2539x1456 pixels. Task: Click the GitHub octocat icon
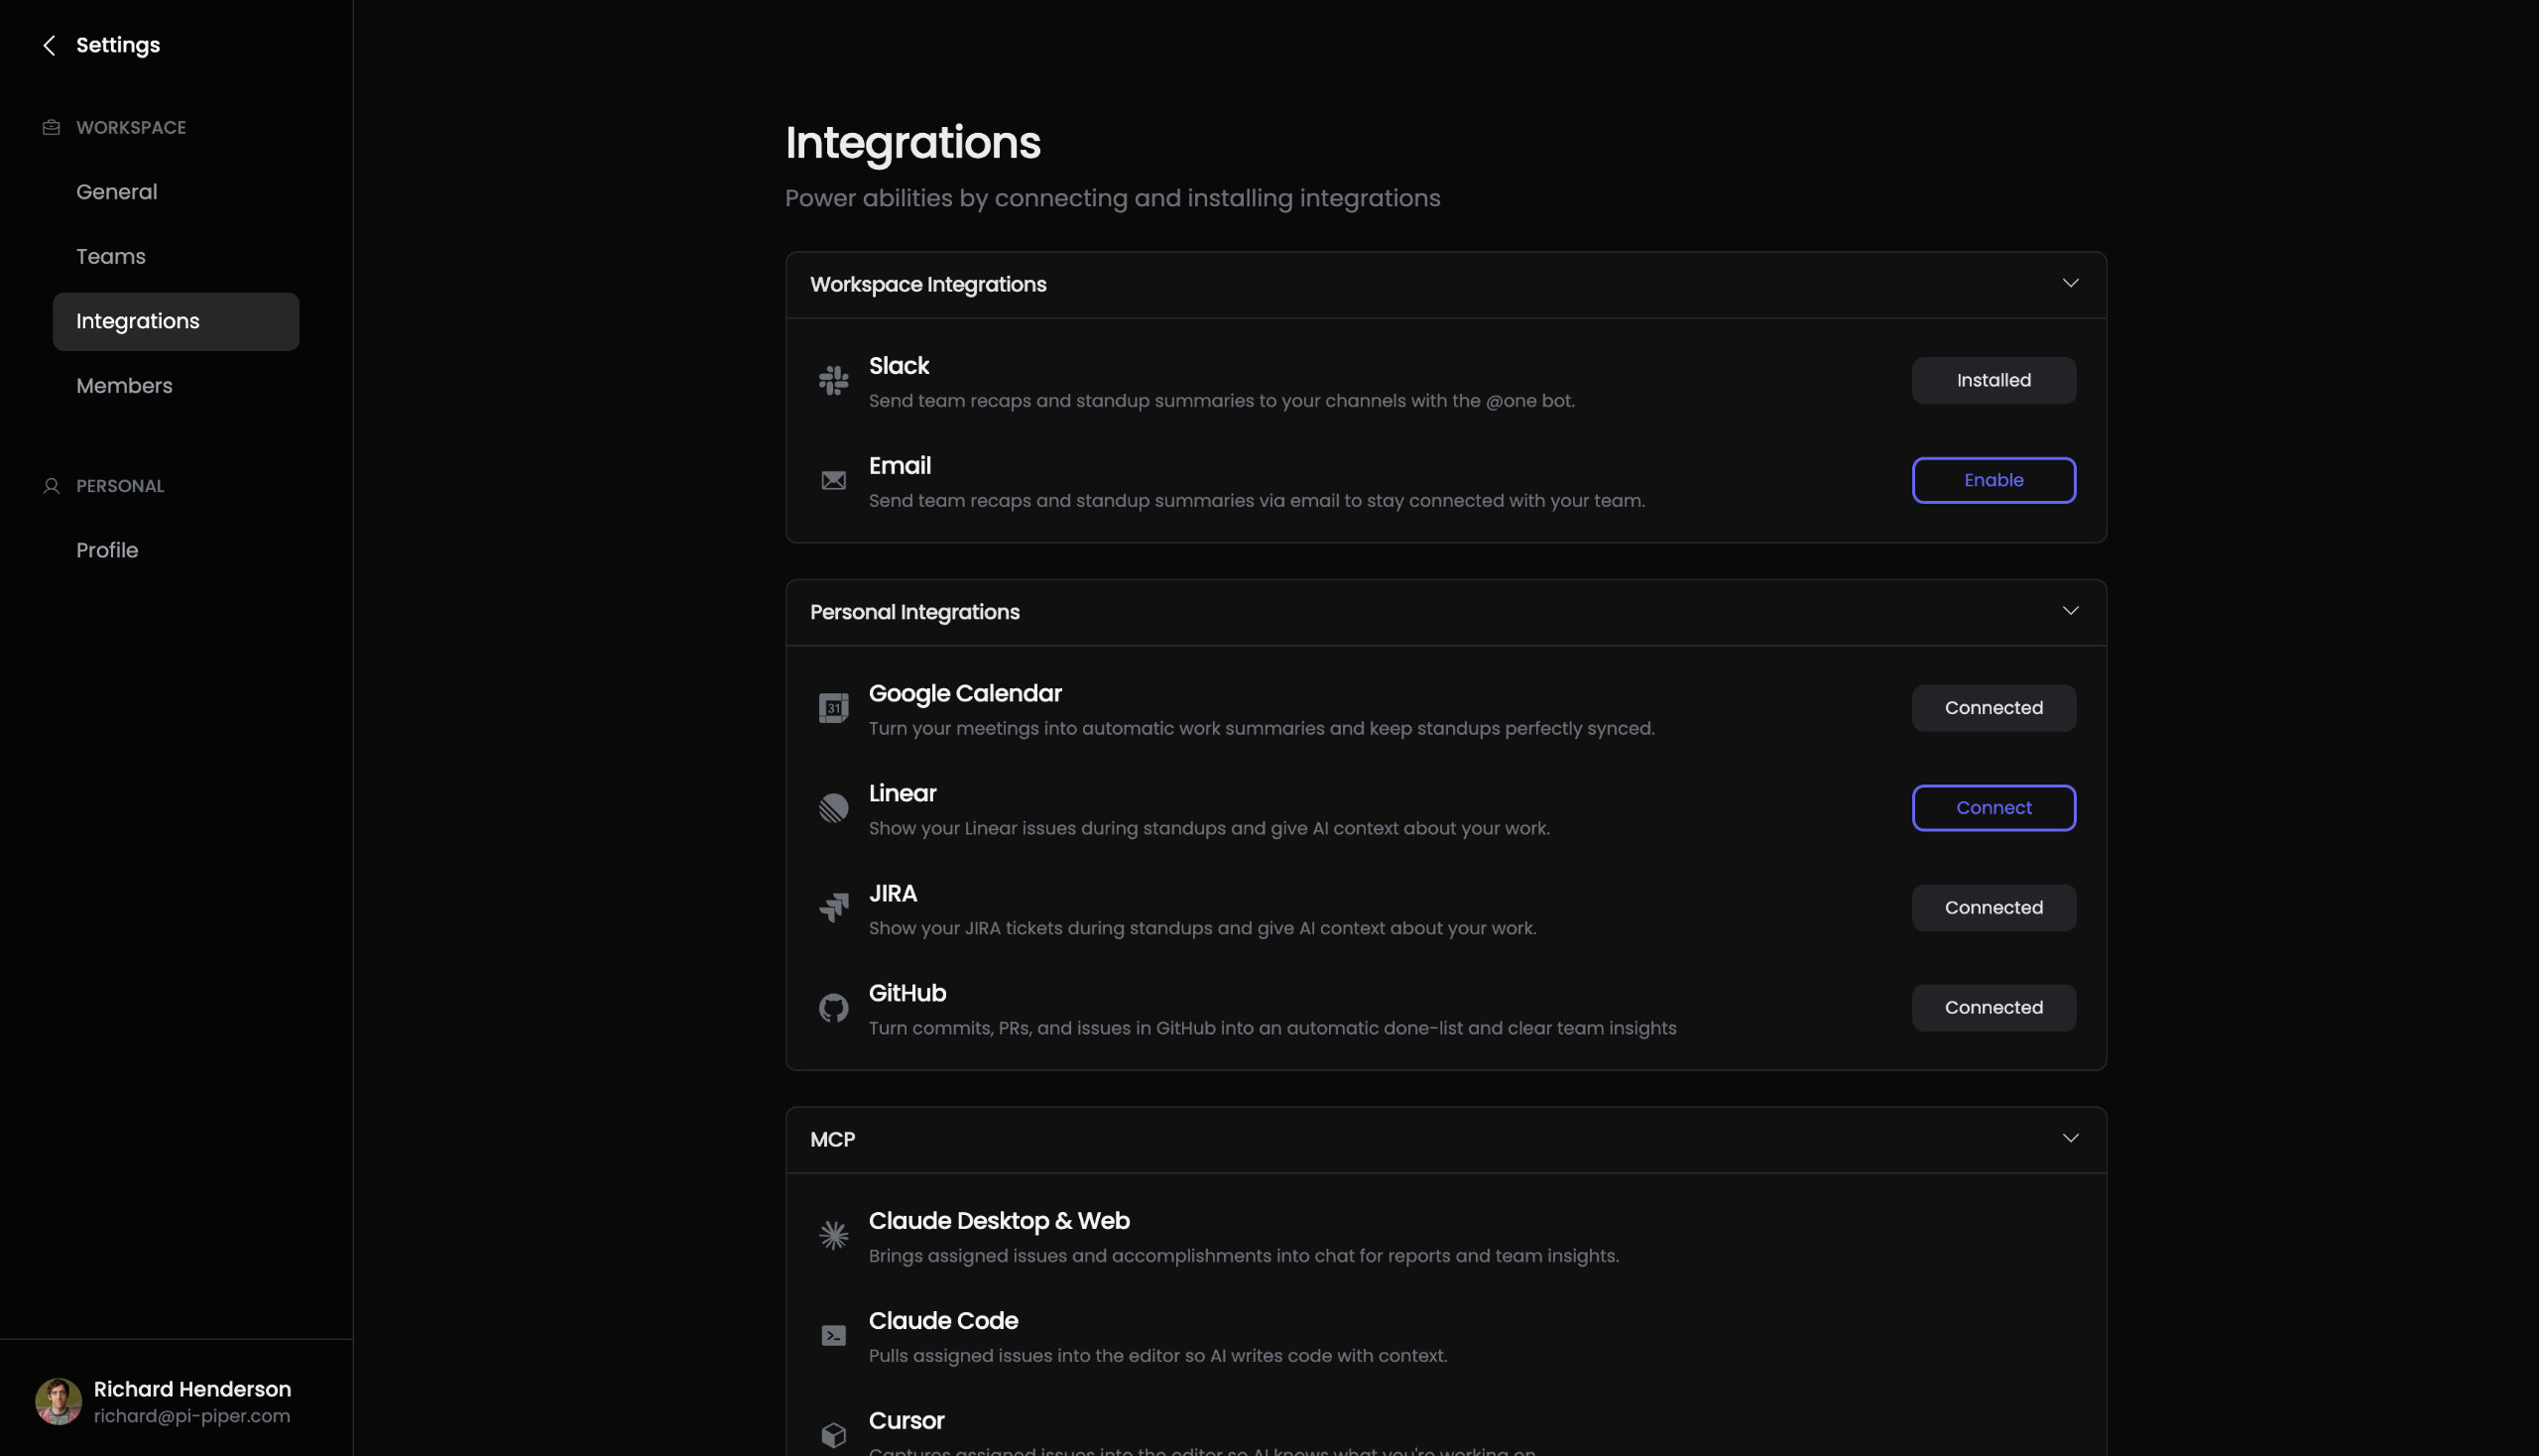pos(833,1008)
